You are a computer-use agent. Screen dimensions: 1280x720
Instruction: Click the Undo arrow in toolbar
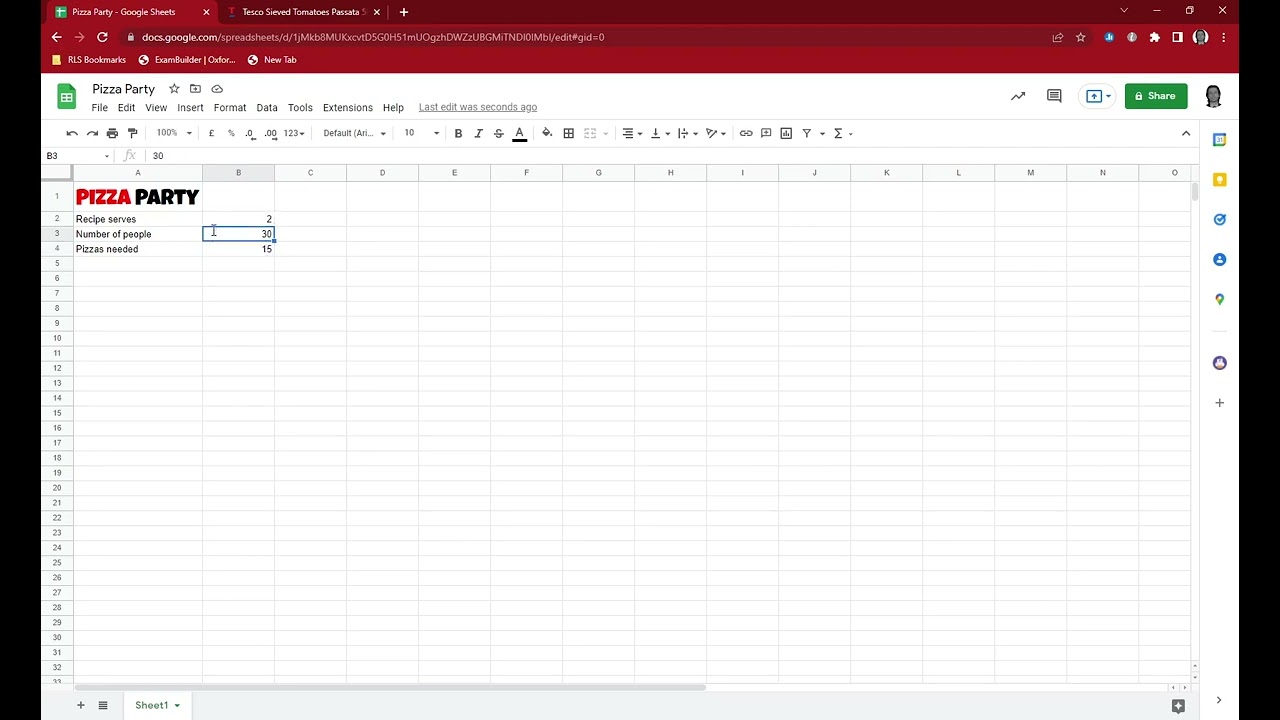click(x=72, y=133)
